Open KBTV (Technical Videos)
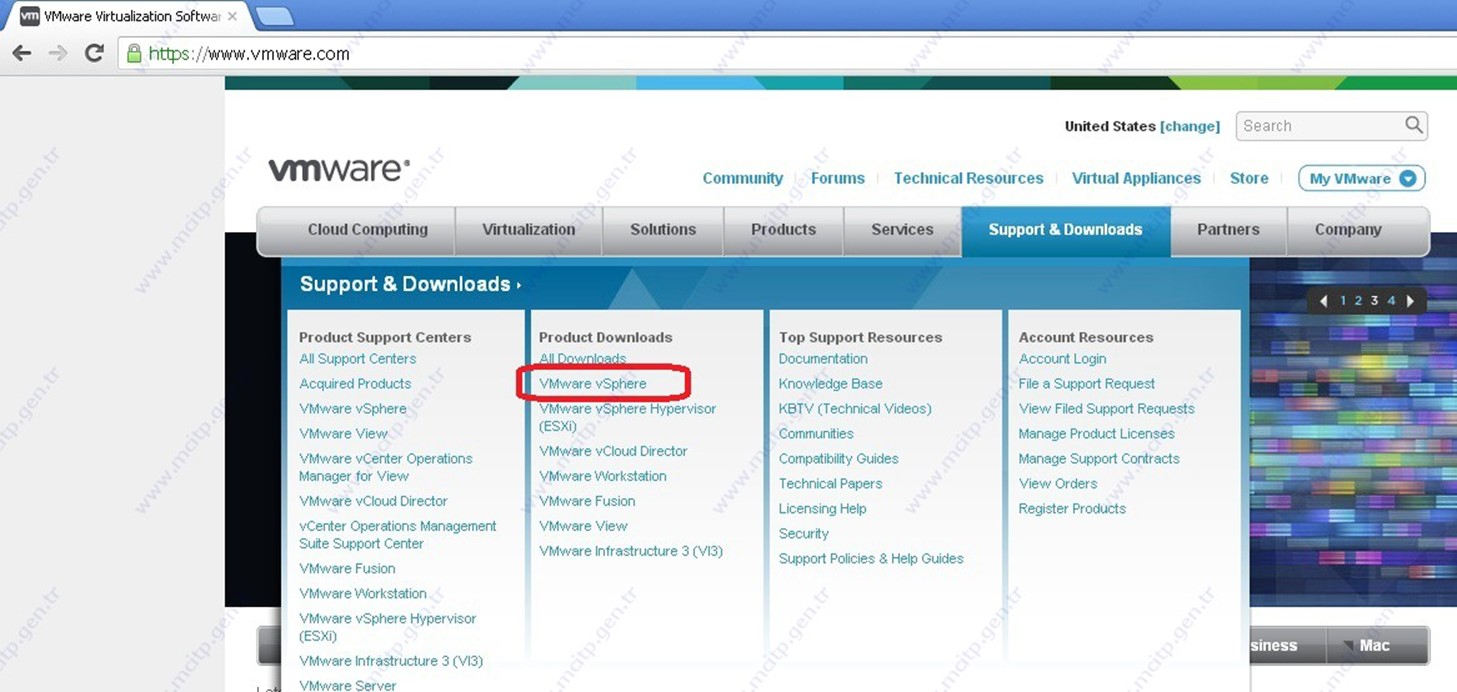The width and height of the screenshot is (1457, 692). (855, 409)
